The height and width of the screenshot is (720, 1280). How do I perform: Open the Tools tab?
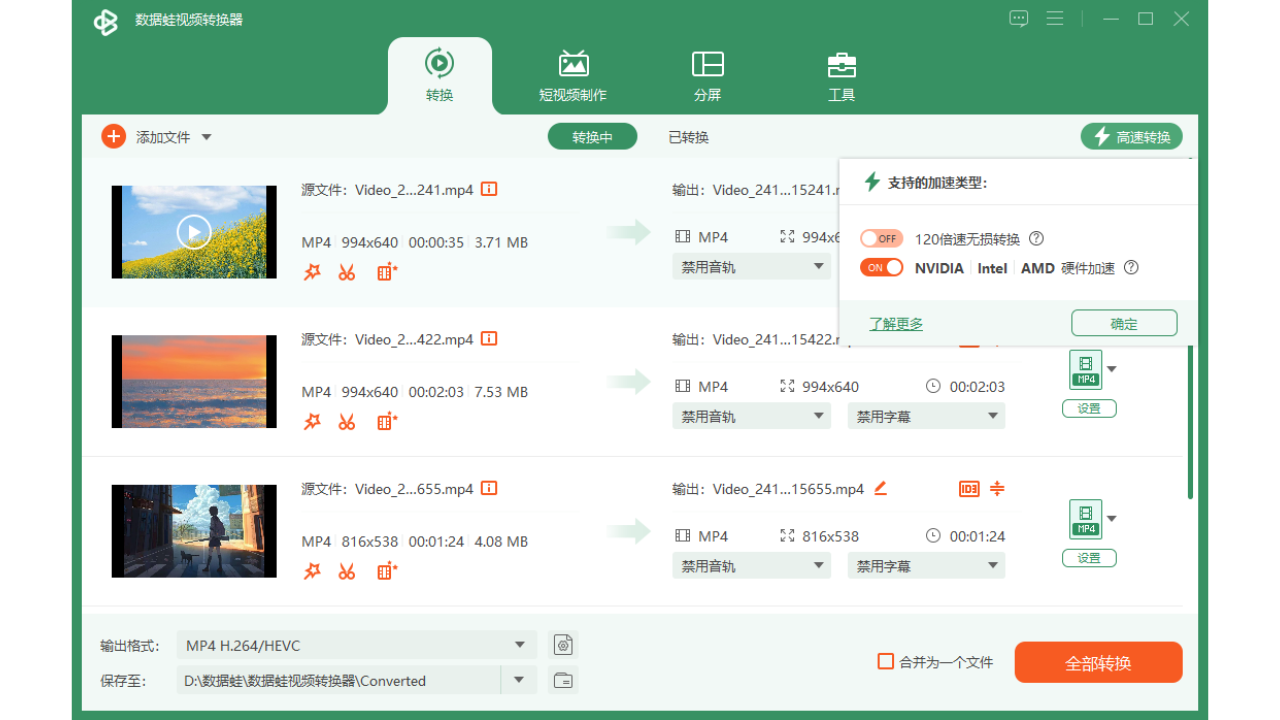(841, 77)
